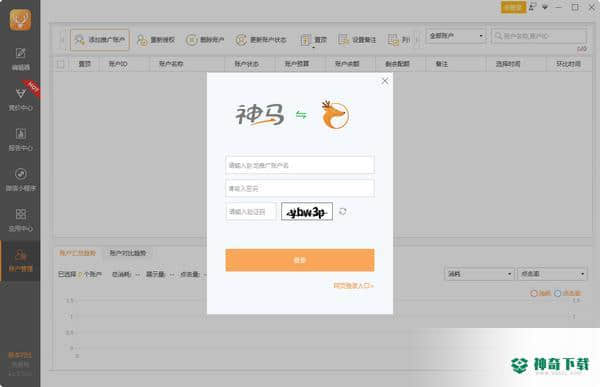The width and height of the screenshot is (600, 387).
Task: Sort by the account ID column header
Action: click(118, 64)
